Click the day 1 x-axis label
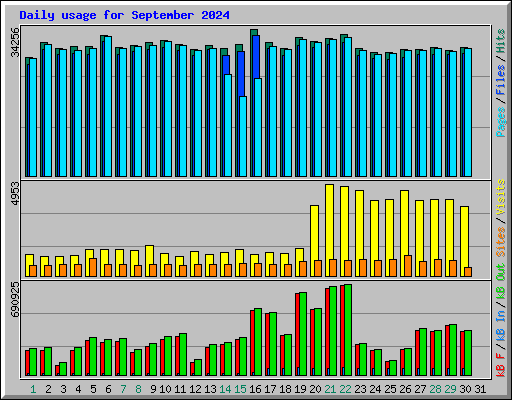Screen dimensions: 512x400 (33, 389)
